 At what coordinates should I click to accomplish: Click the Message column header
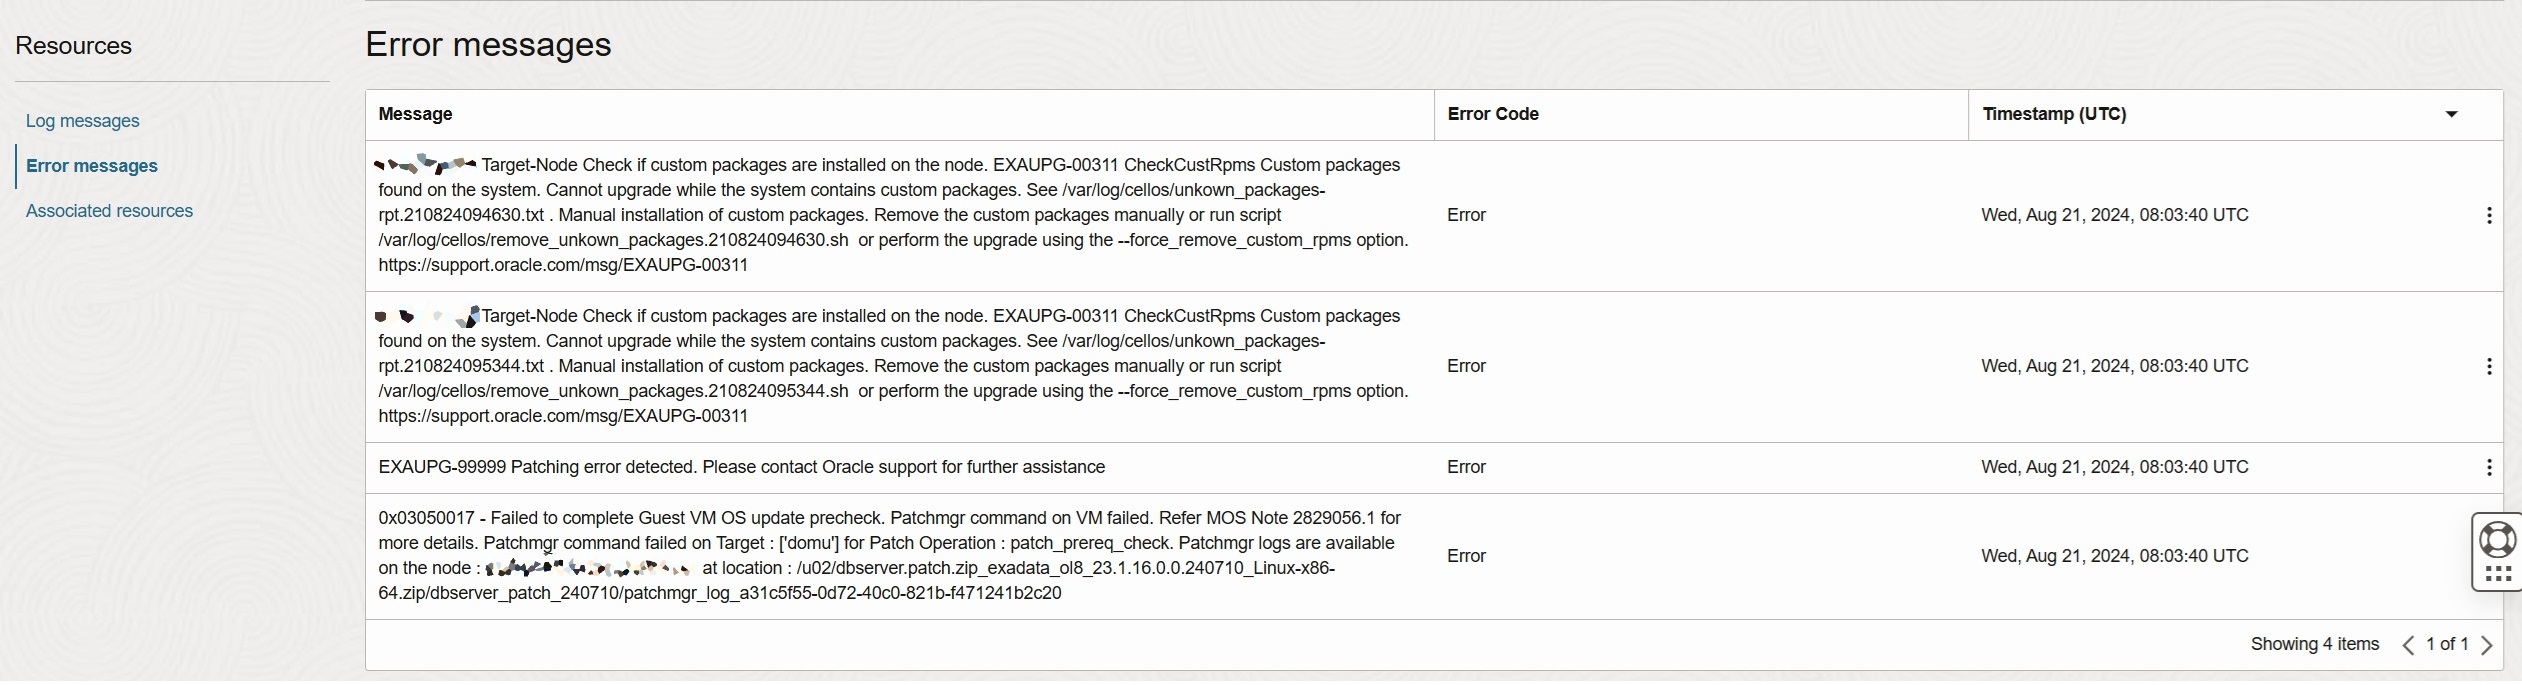coord(415,114)
